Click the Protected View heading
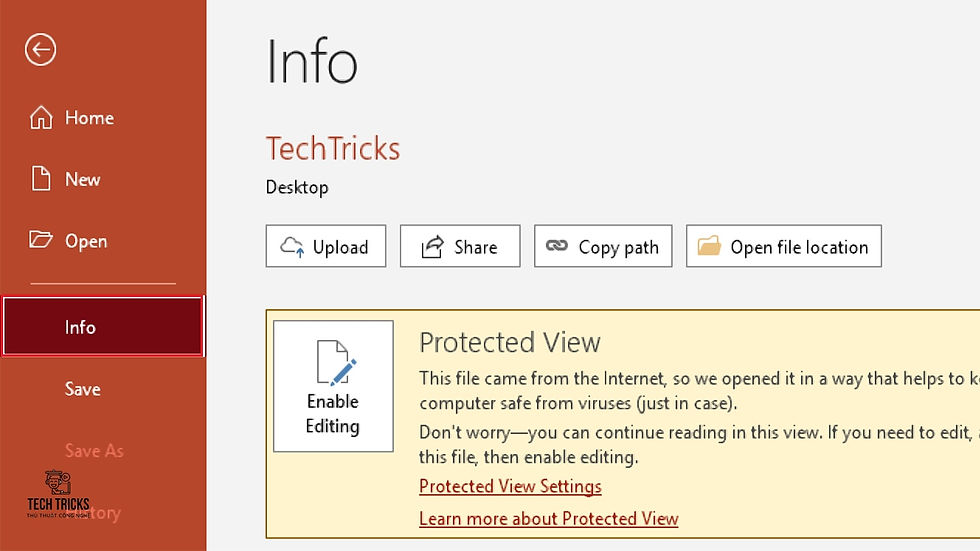 click(x=510, y=342)
